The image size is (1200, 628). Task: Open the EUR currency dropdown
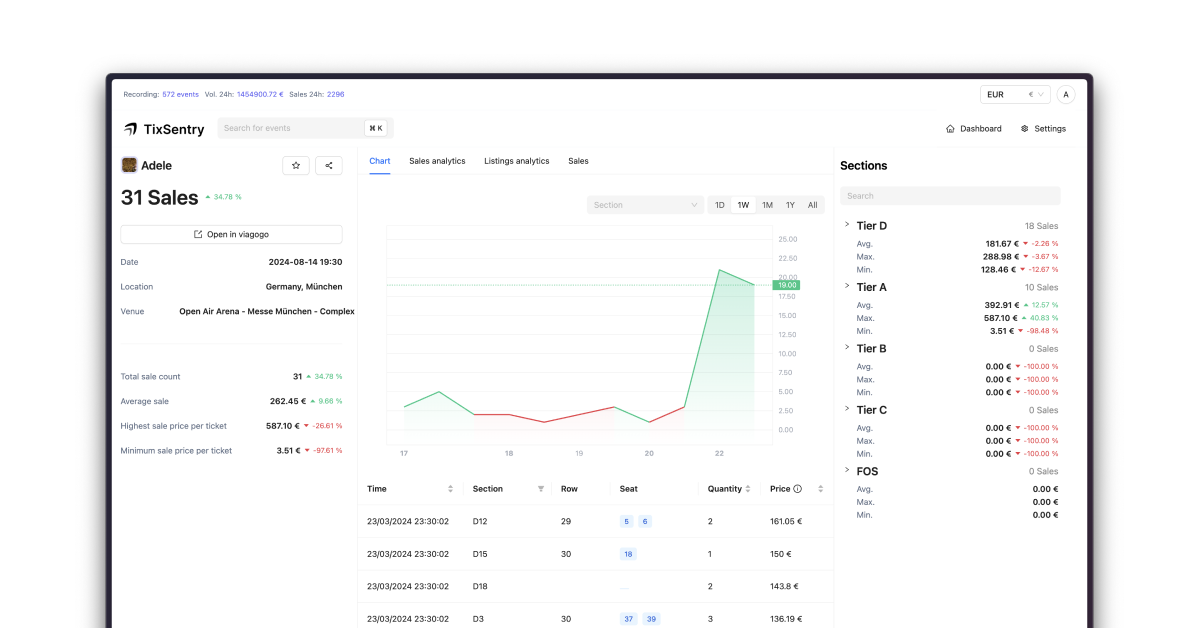1015,95
